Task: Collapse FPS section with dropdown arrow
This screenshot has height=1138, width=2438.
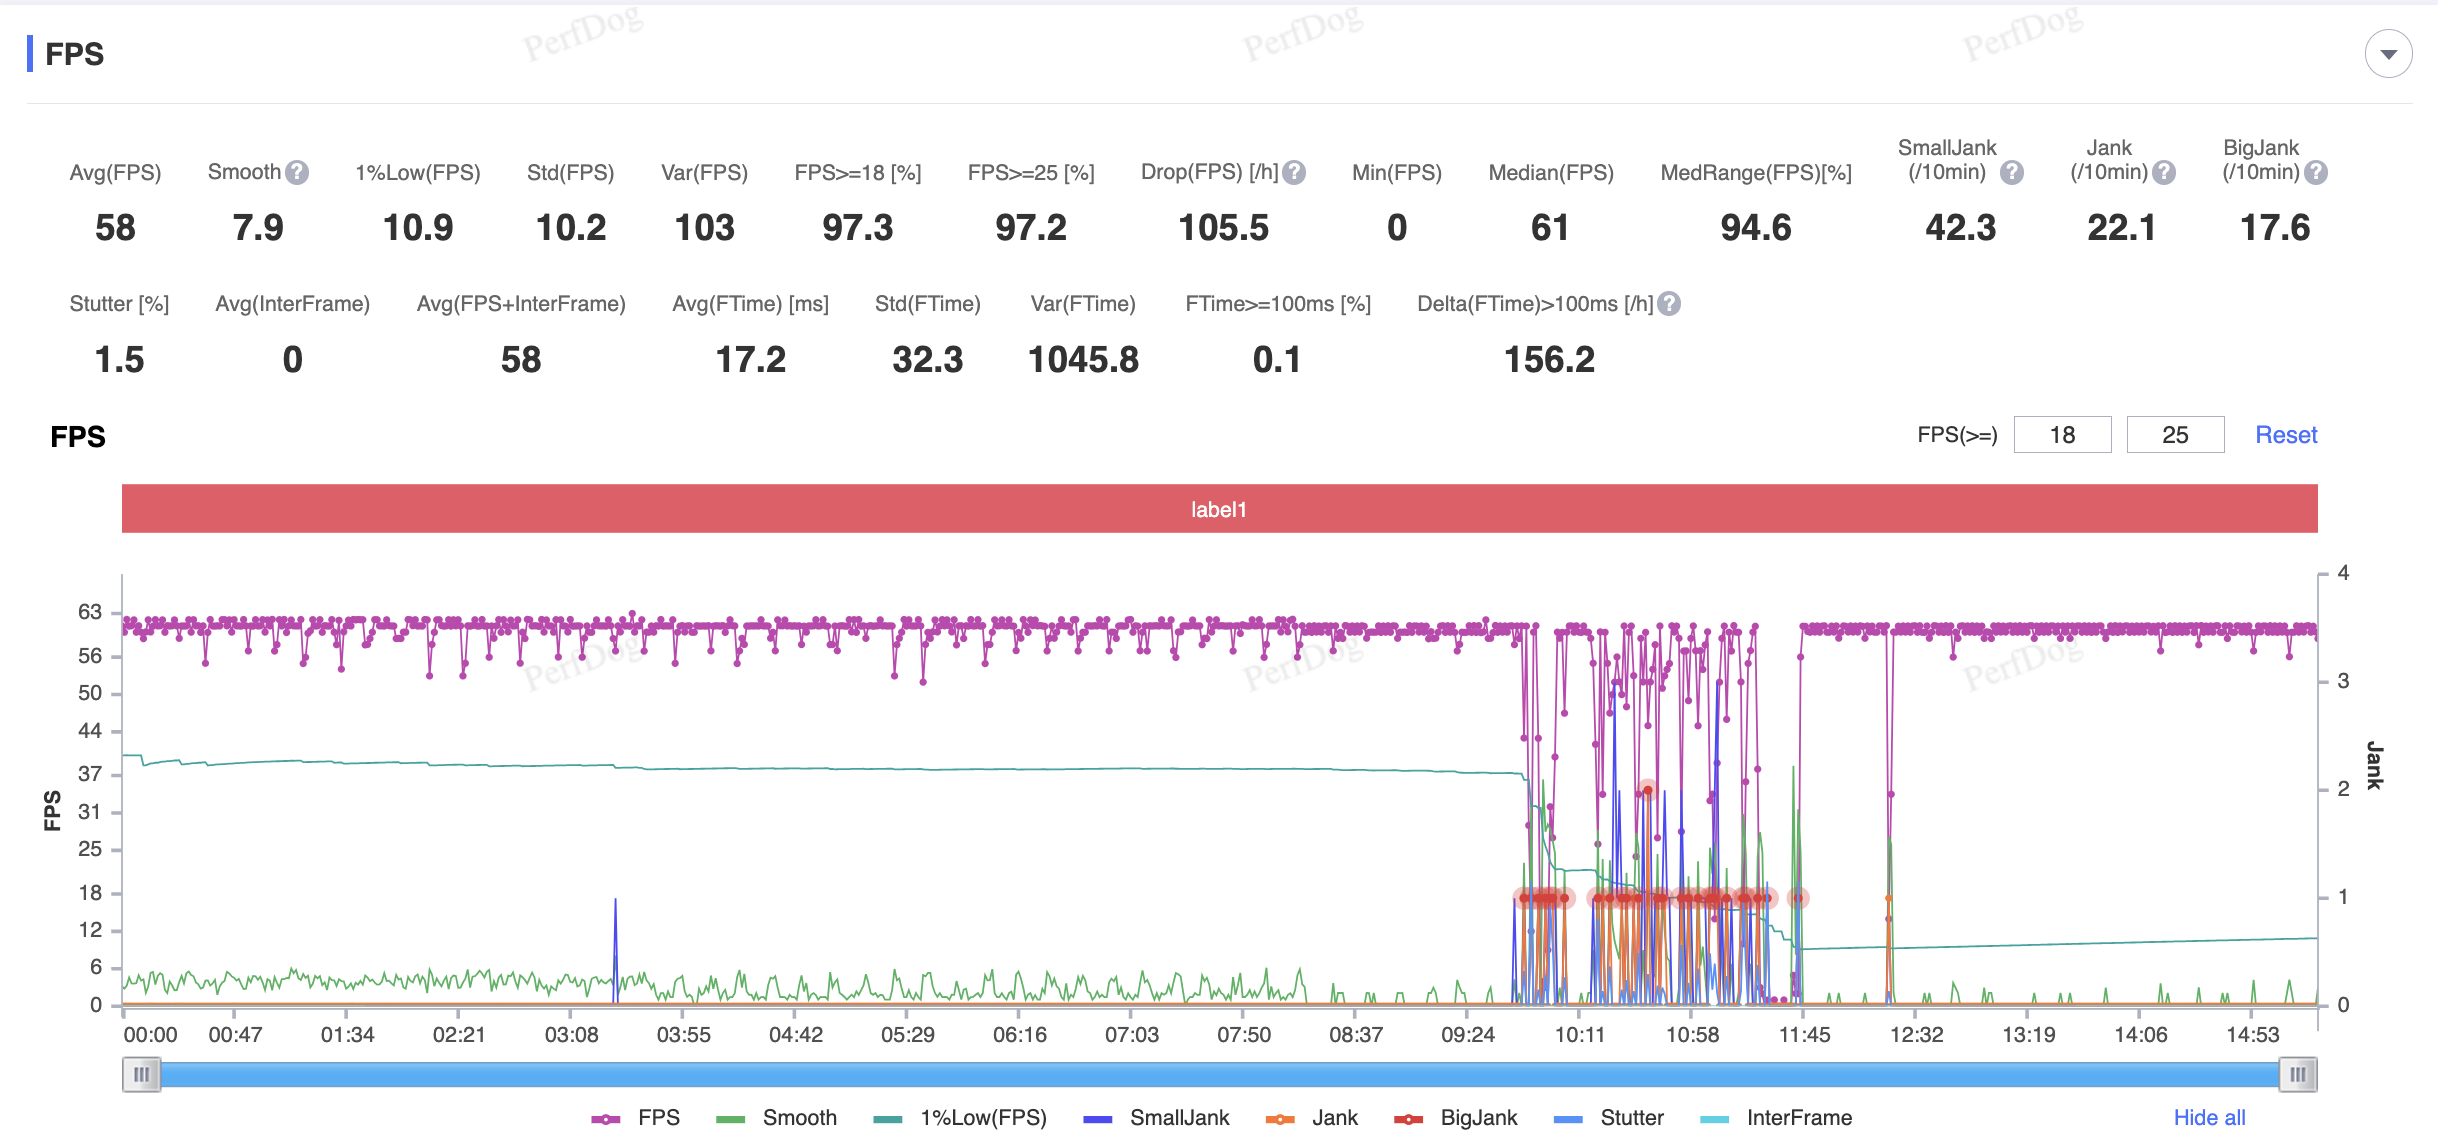Action: pos(2388,54)
